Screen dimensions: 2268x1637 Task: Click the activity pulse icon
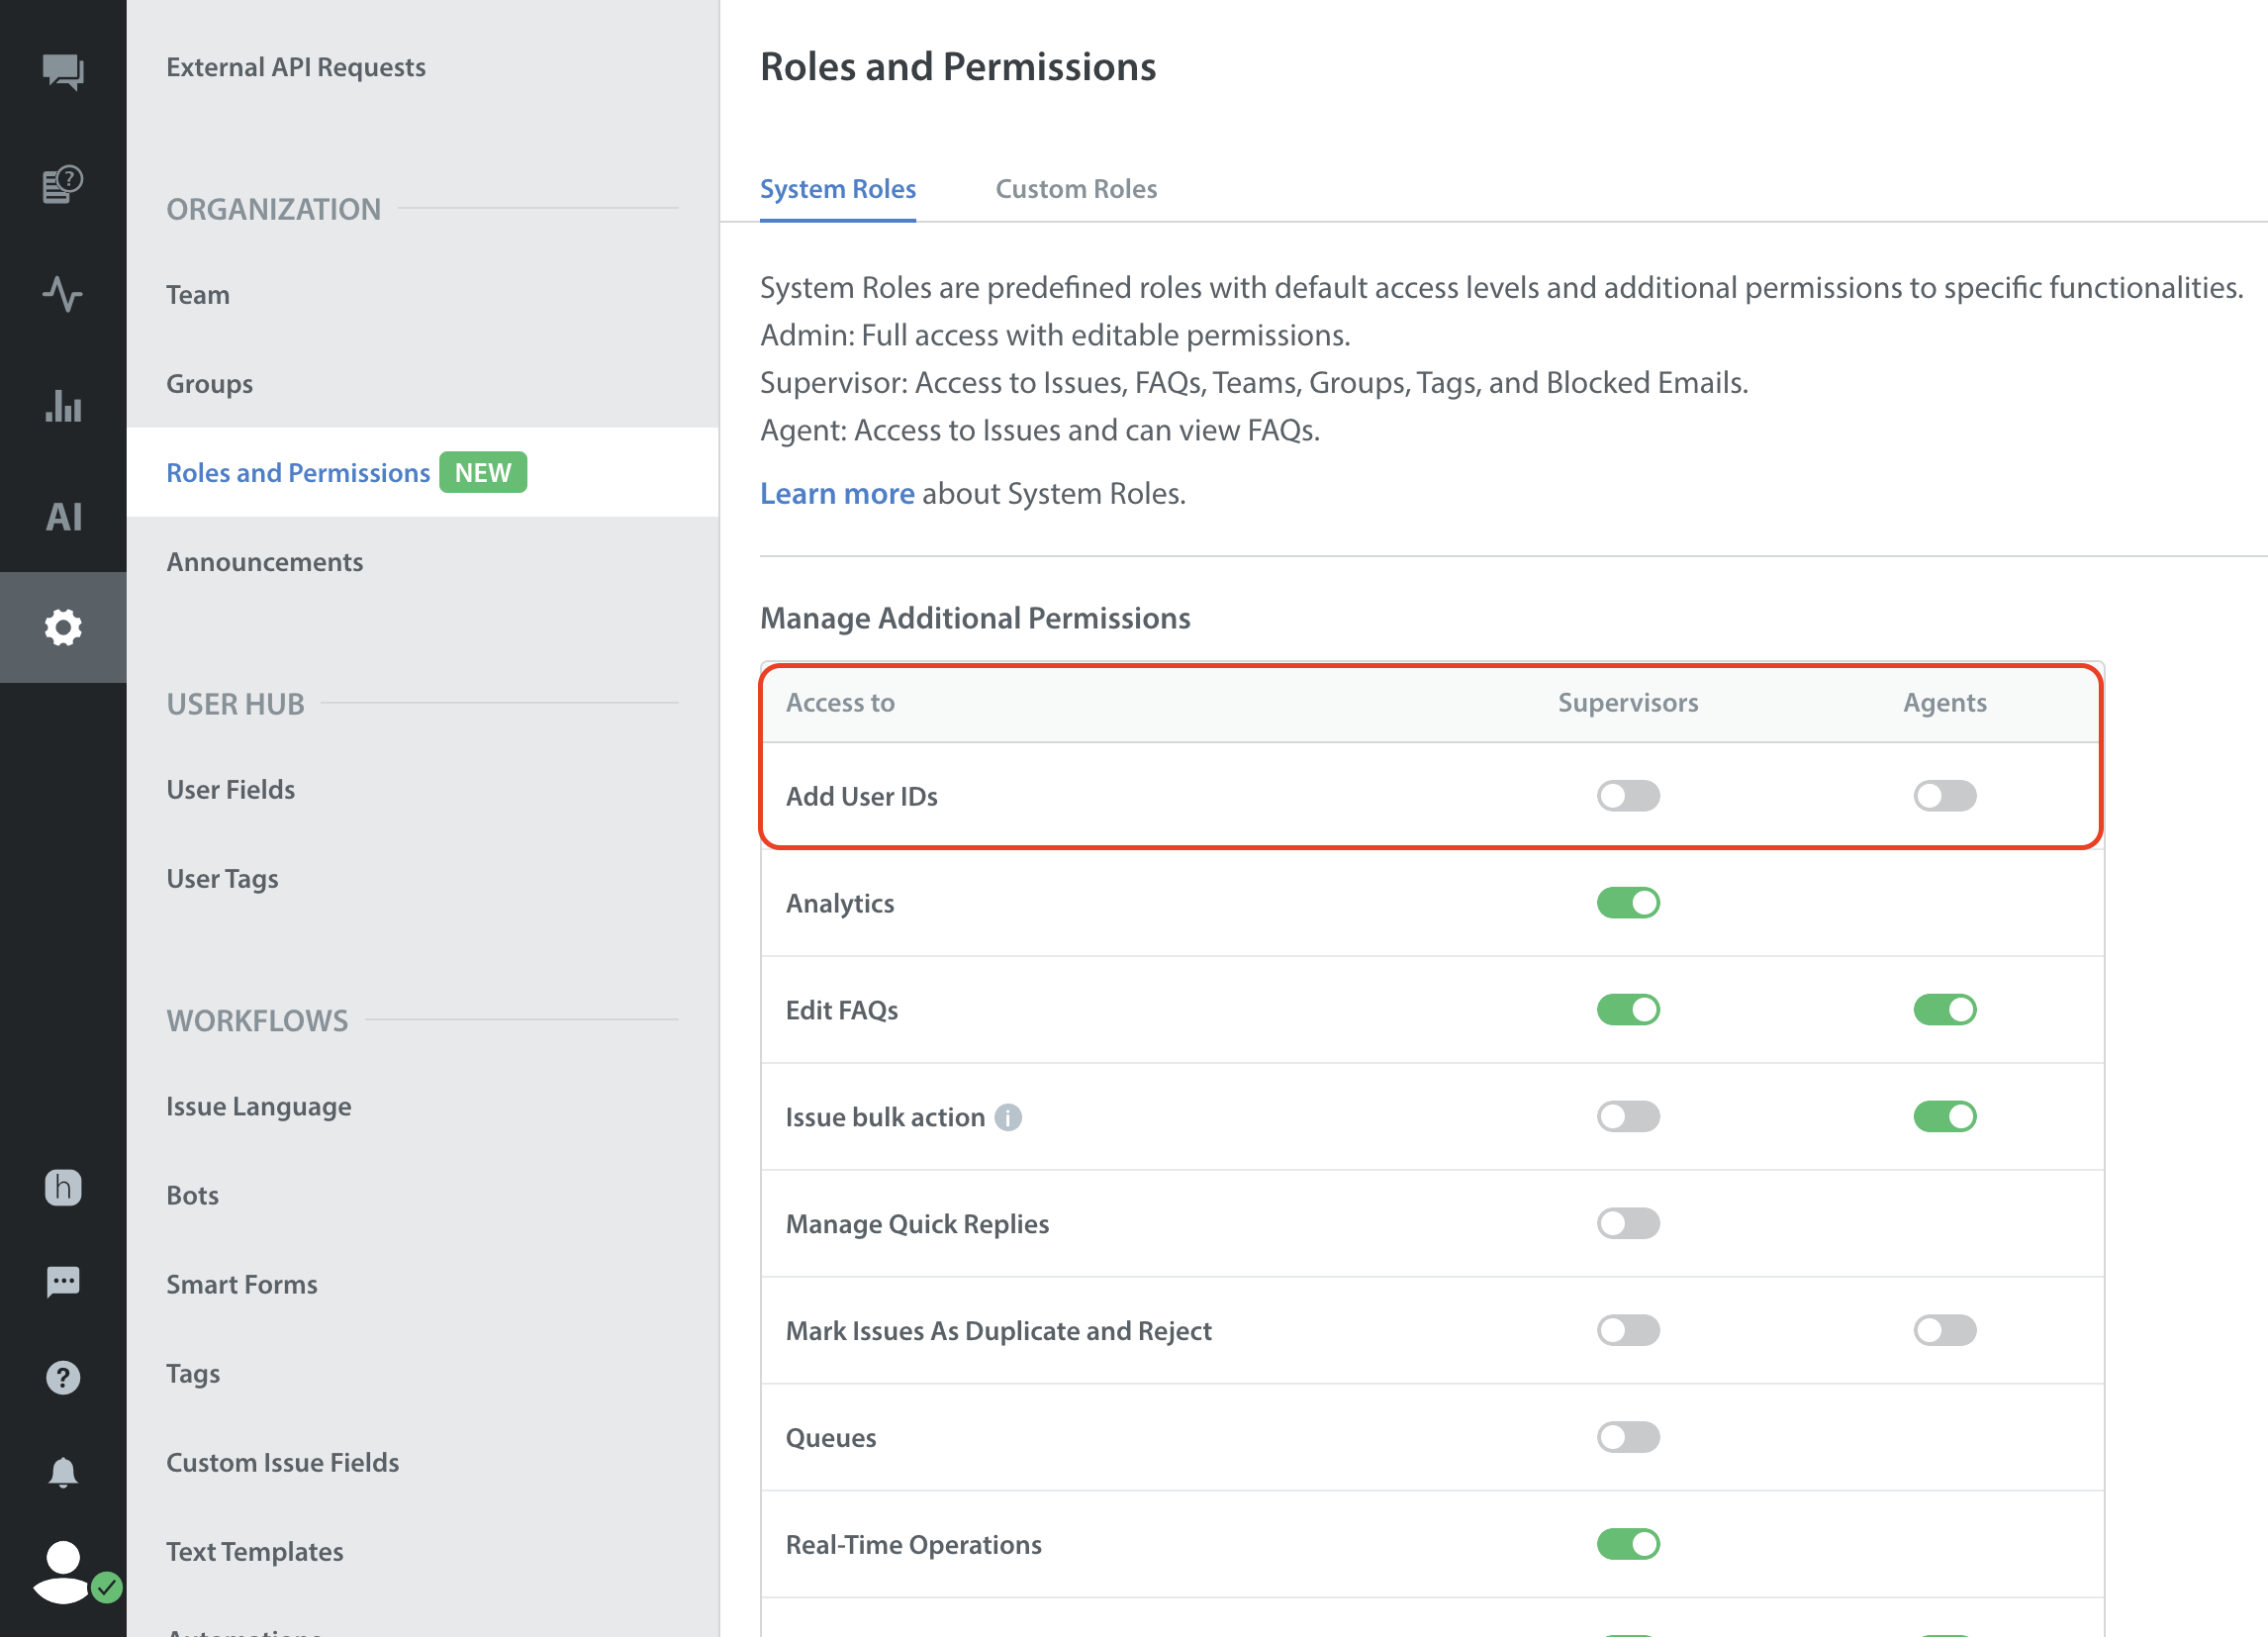(63, 294)
